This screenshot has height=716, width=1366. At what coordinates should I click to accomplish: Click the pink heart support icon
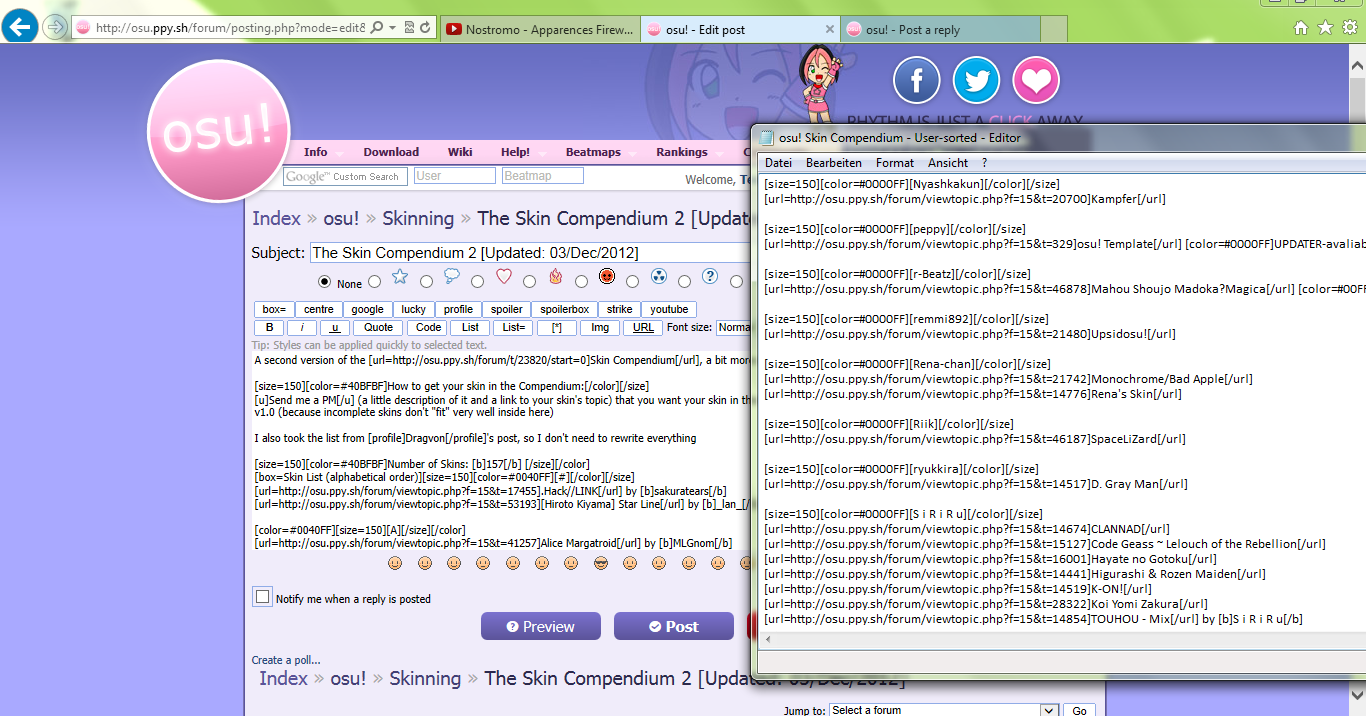1036,80
